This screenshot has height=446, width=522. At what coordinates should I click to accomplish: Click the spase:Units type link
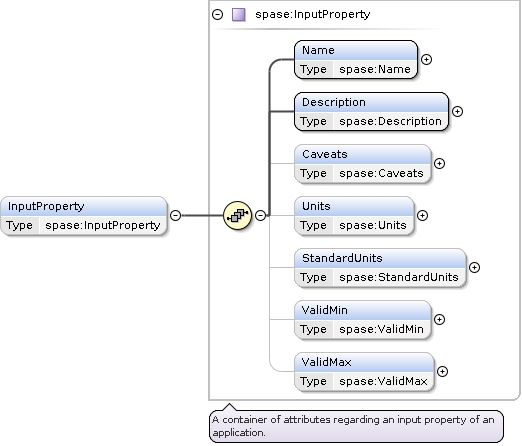tap(373, 225)
